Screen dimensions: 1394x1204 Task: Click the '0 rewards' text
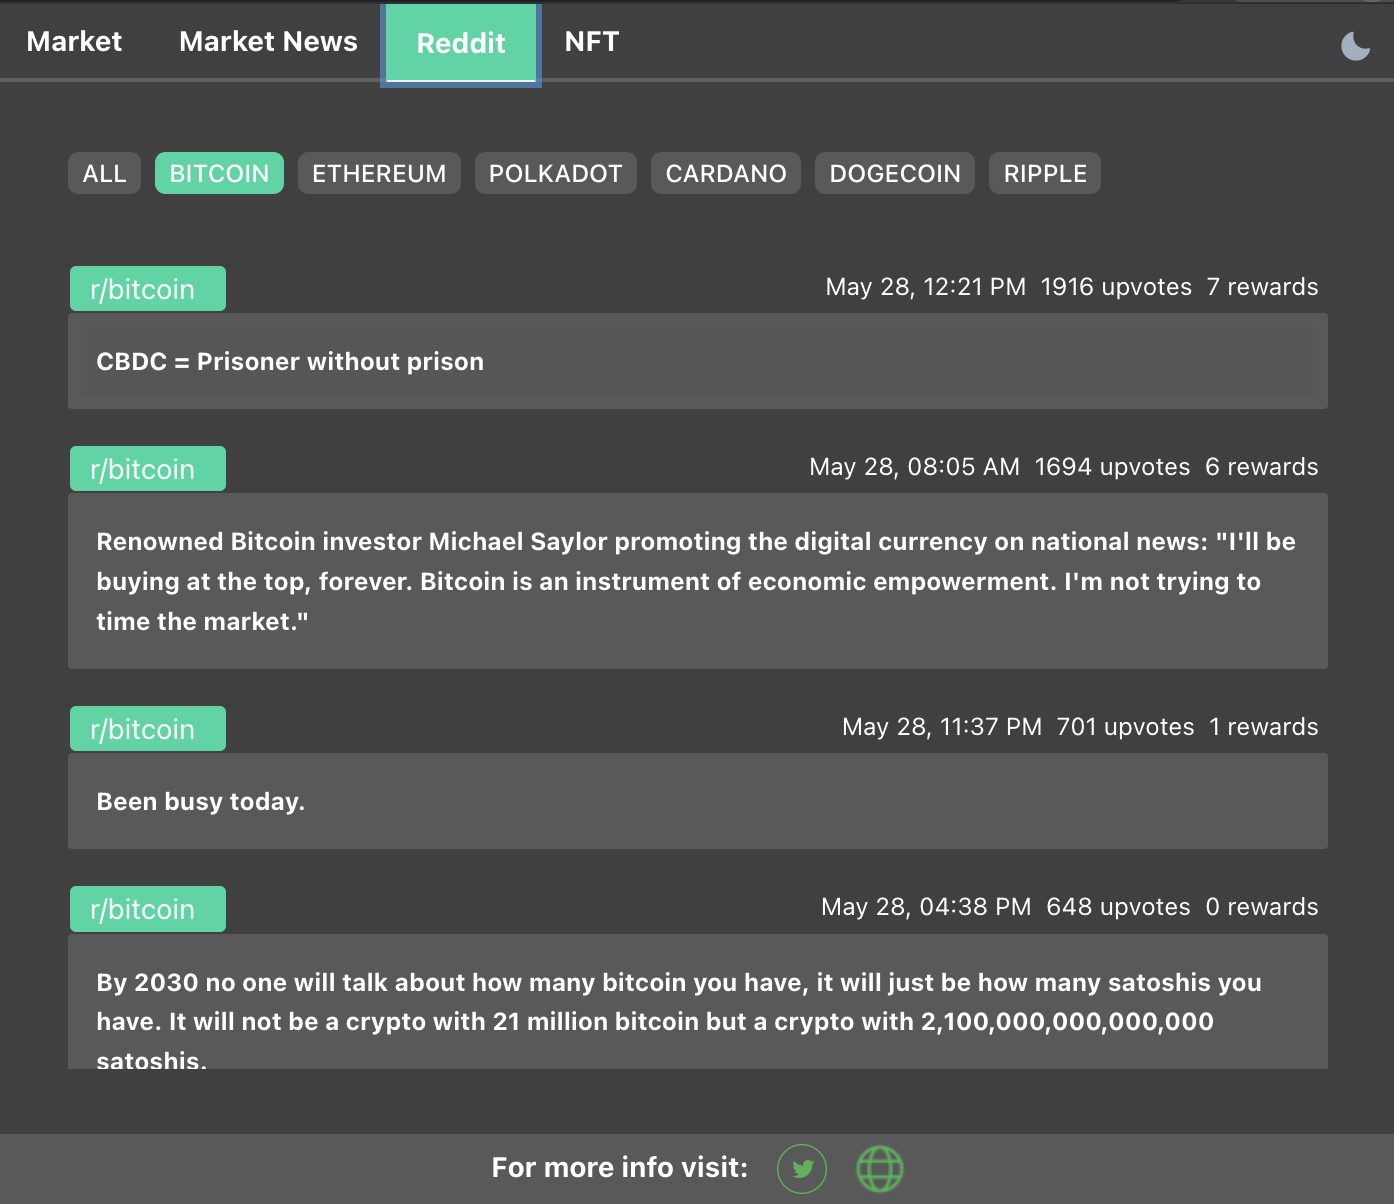coord(1261,907)
